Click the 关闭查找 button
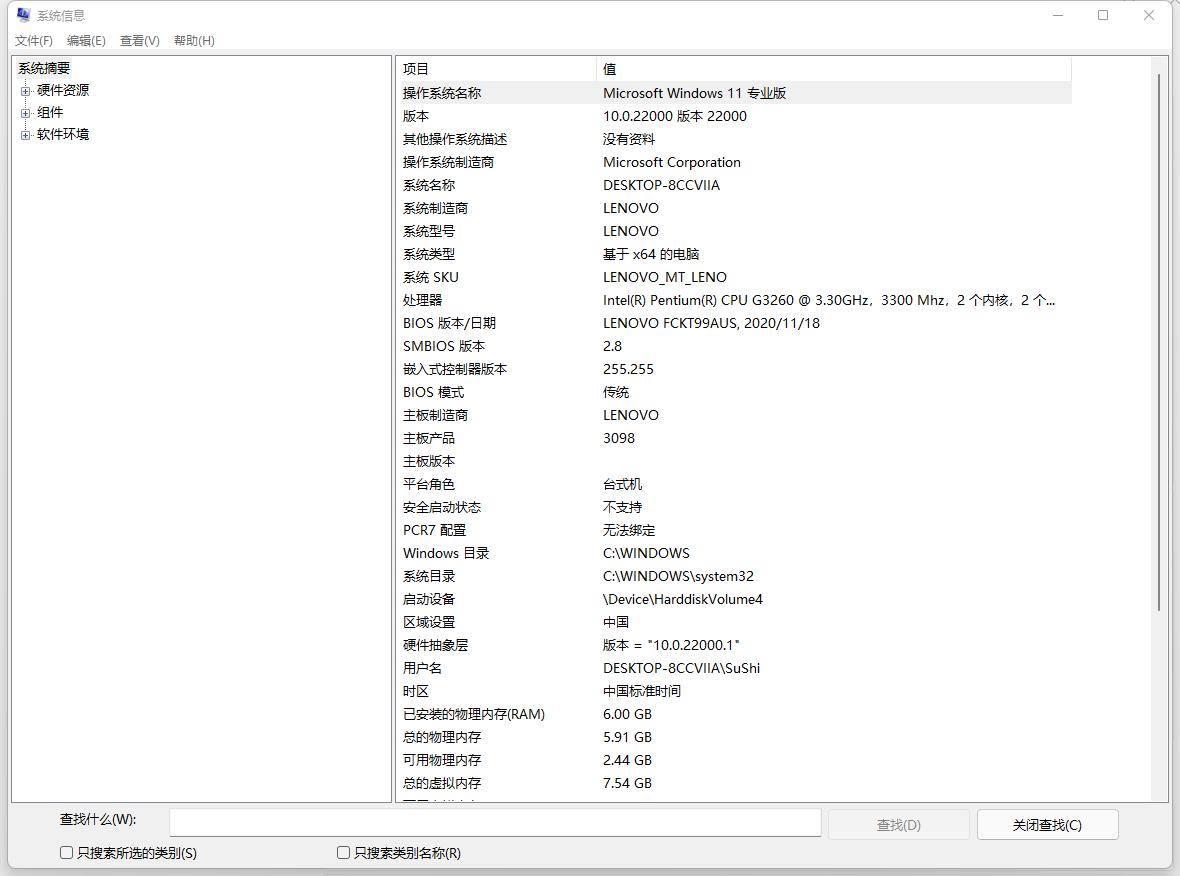1180x876 pixels. coord(1047,823)
